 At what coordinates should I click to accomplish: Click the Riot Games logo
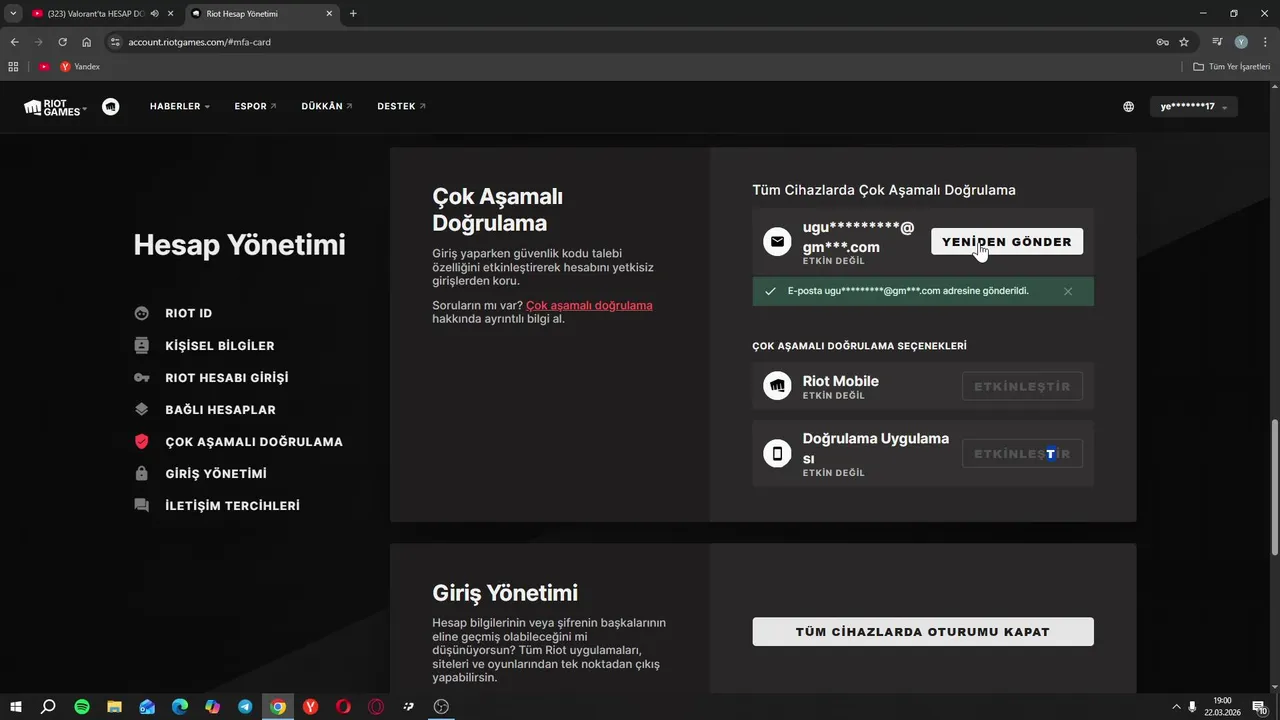point(52,106)
